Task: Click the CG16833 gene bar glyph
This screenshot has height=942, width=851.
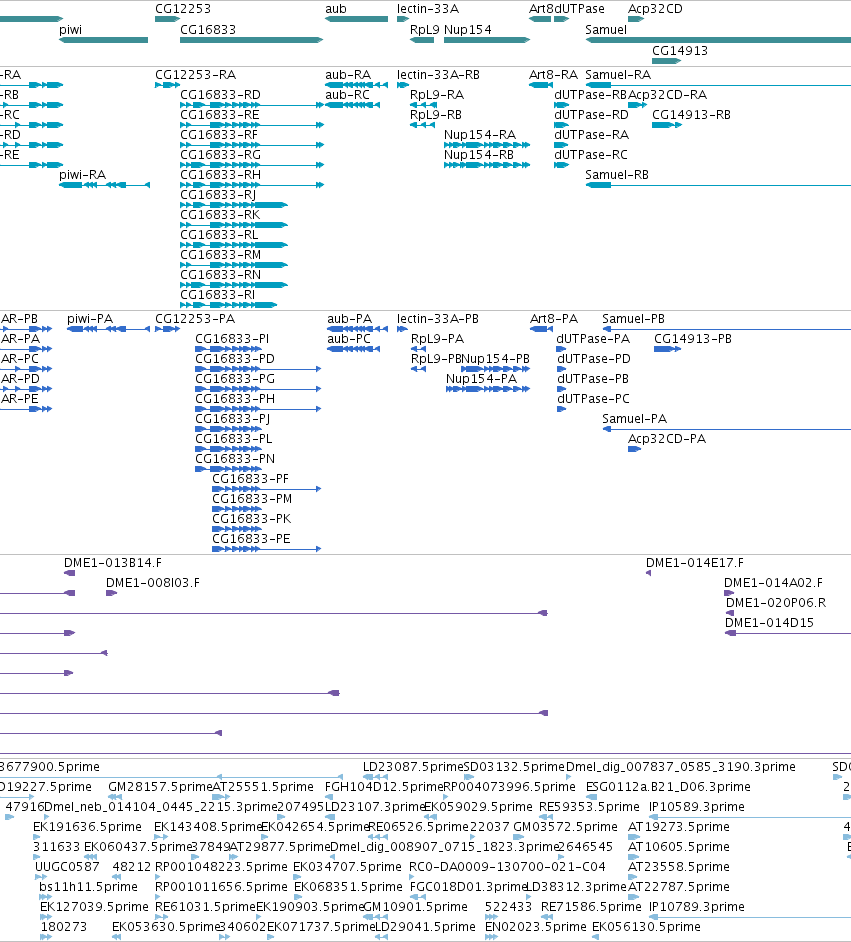Action: [x=252, y=40]
